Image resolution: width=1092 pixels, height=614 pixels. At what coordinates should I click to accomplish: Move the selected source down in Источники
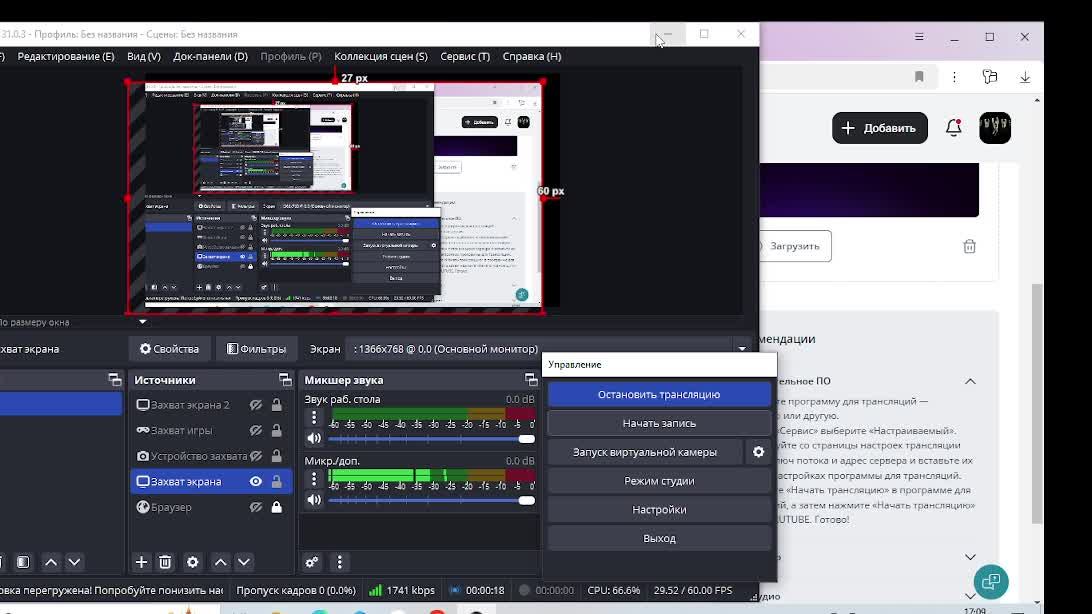point(244,562)
